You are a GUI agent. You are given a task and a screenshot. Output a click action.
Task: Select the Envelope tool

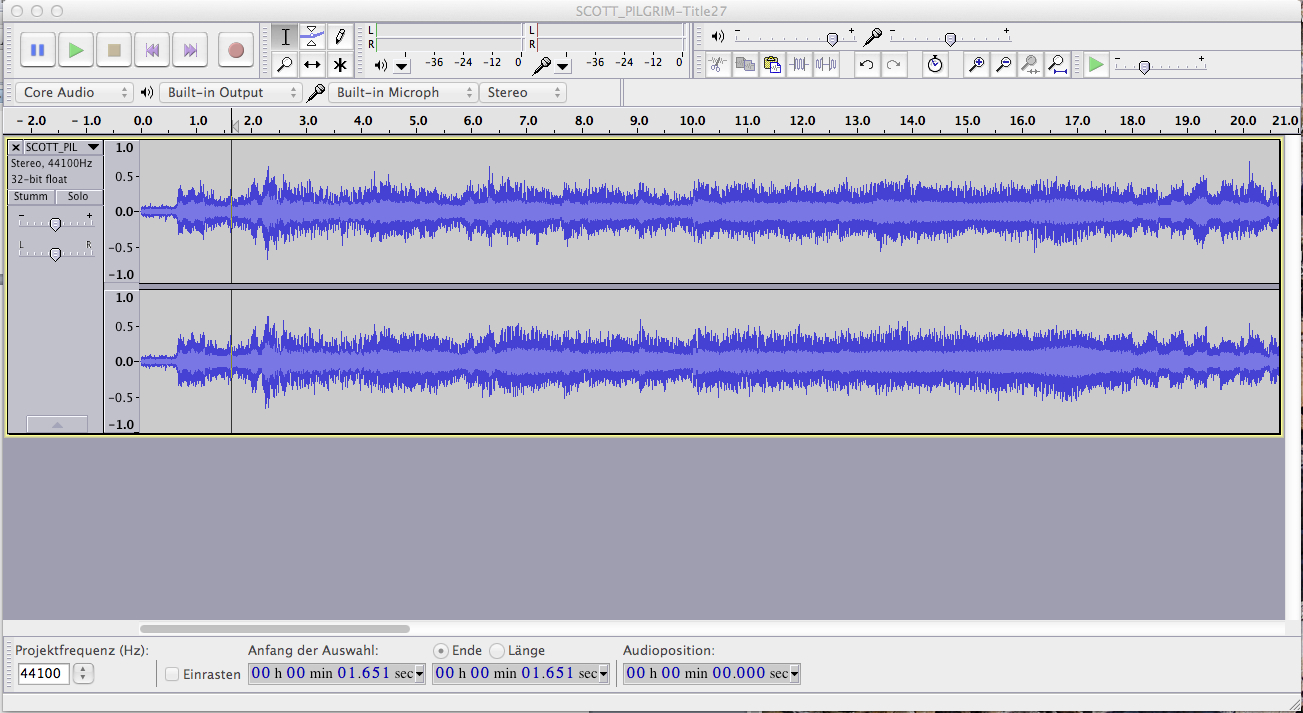[313, 37]
